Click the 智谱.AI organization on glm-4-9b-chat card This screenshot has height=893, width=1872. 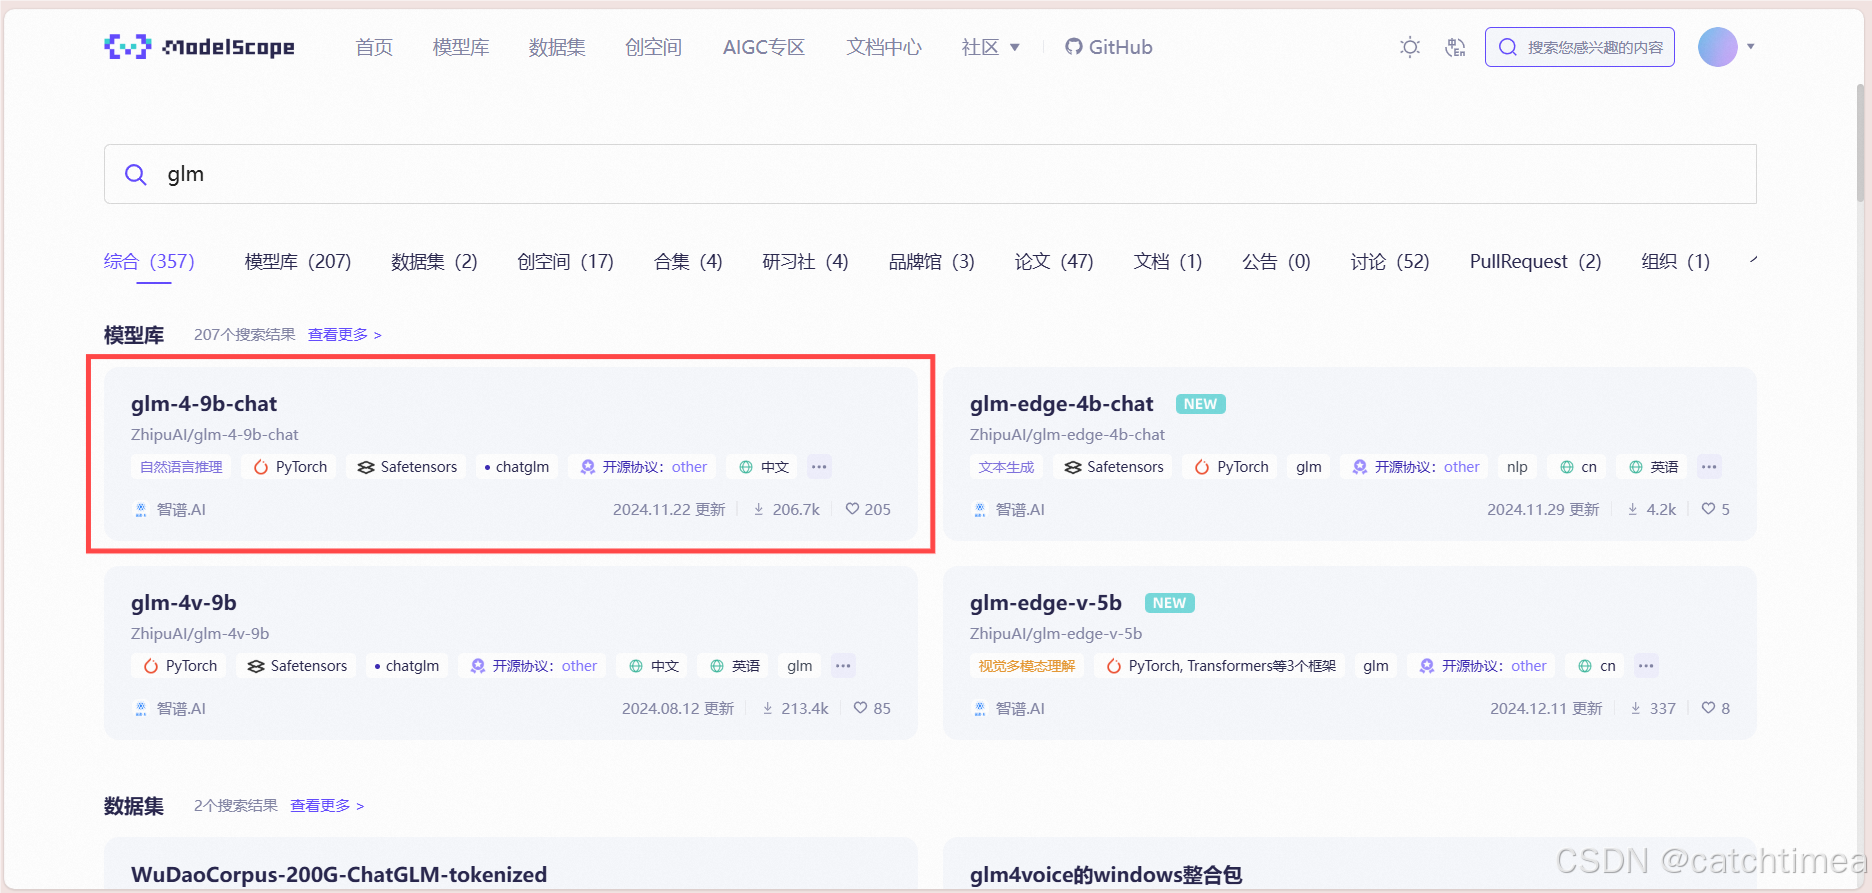coord(170,510)
